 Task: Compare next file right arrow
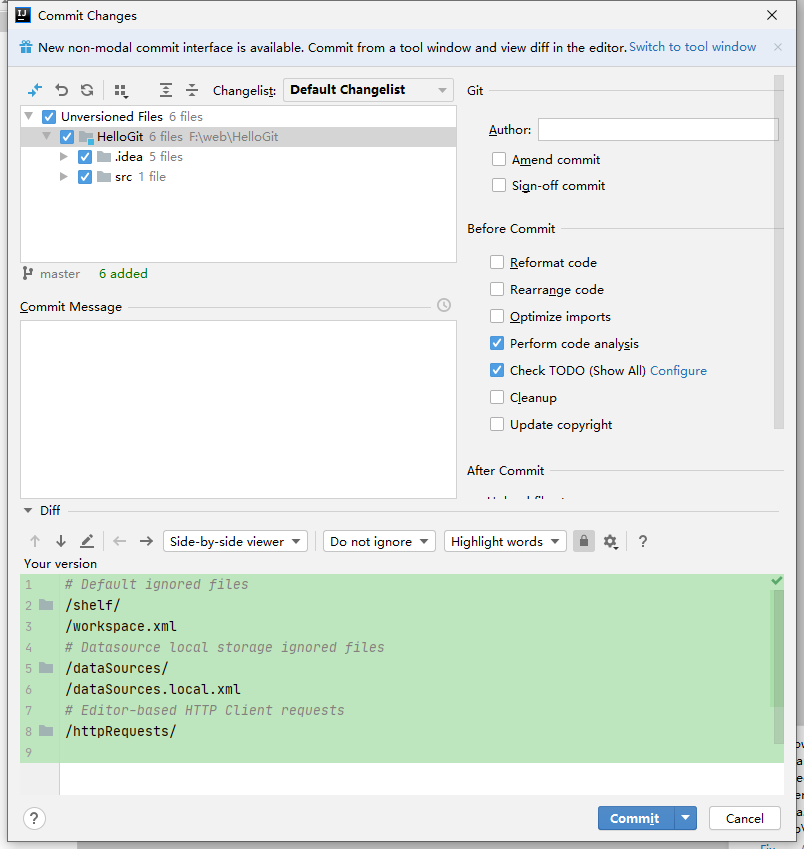pos(146,541)
